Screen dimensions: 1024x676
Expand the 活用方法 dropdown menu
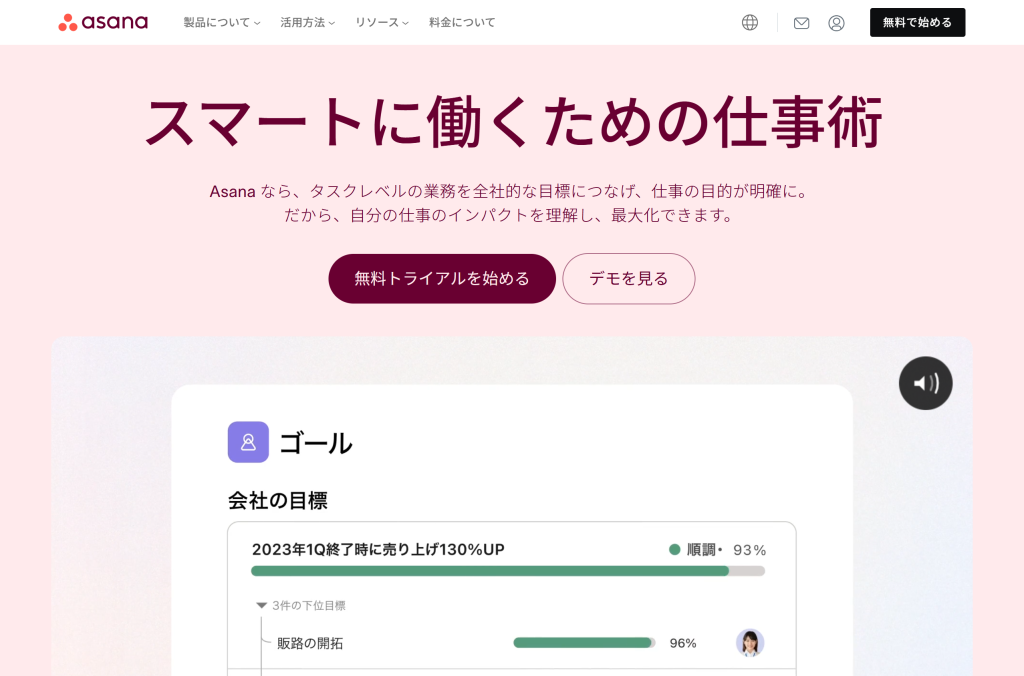pos(308,22)
